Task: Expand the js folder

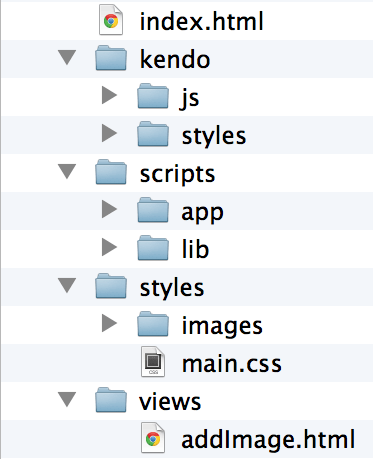Action: 109,95
